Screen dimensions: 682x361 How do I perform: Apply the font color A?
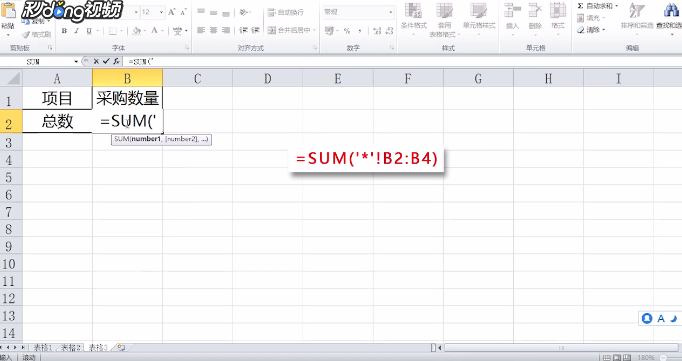(x=154, y=30)
